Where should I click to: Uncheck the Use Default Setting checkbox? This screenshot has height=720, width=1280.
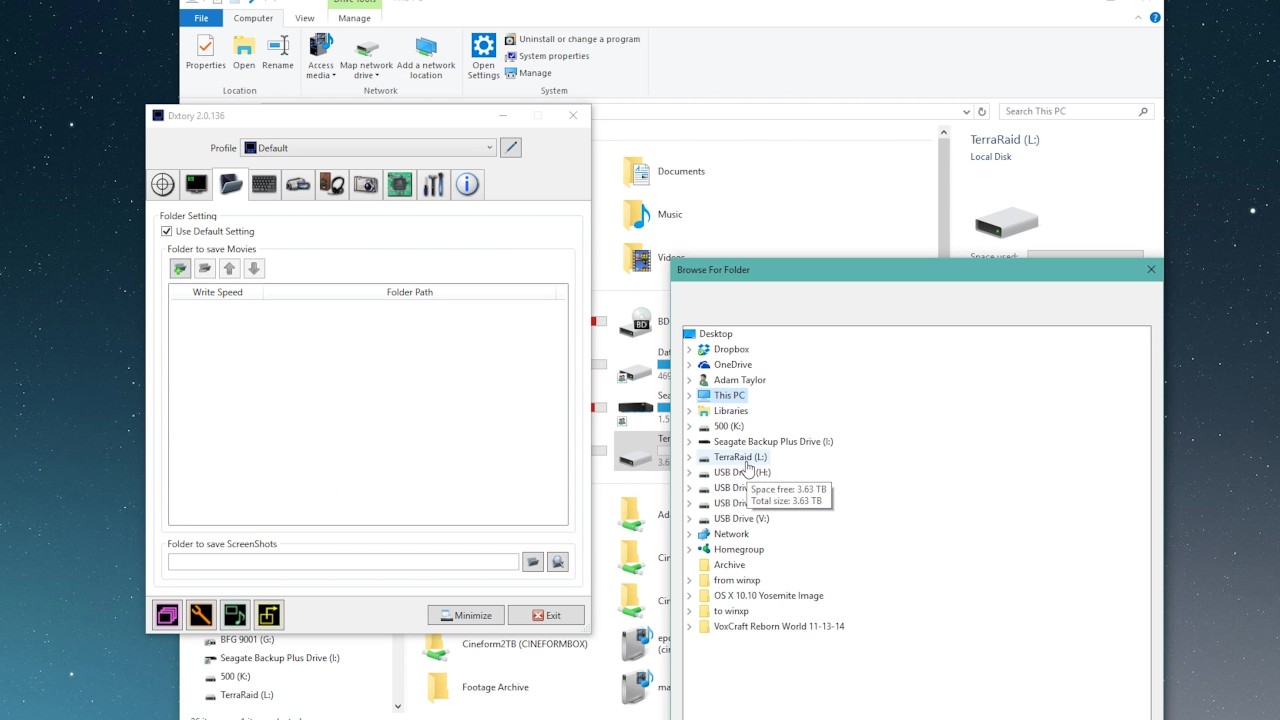click(167, 231)
